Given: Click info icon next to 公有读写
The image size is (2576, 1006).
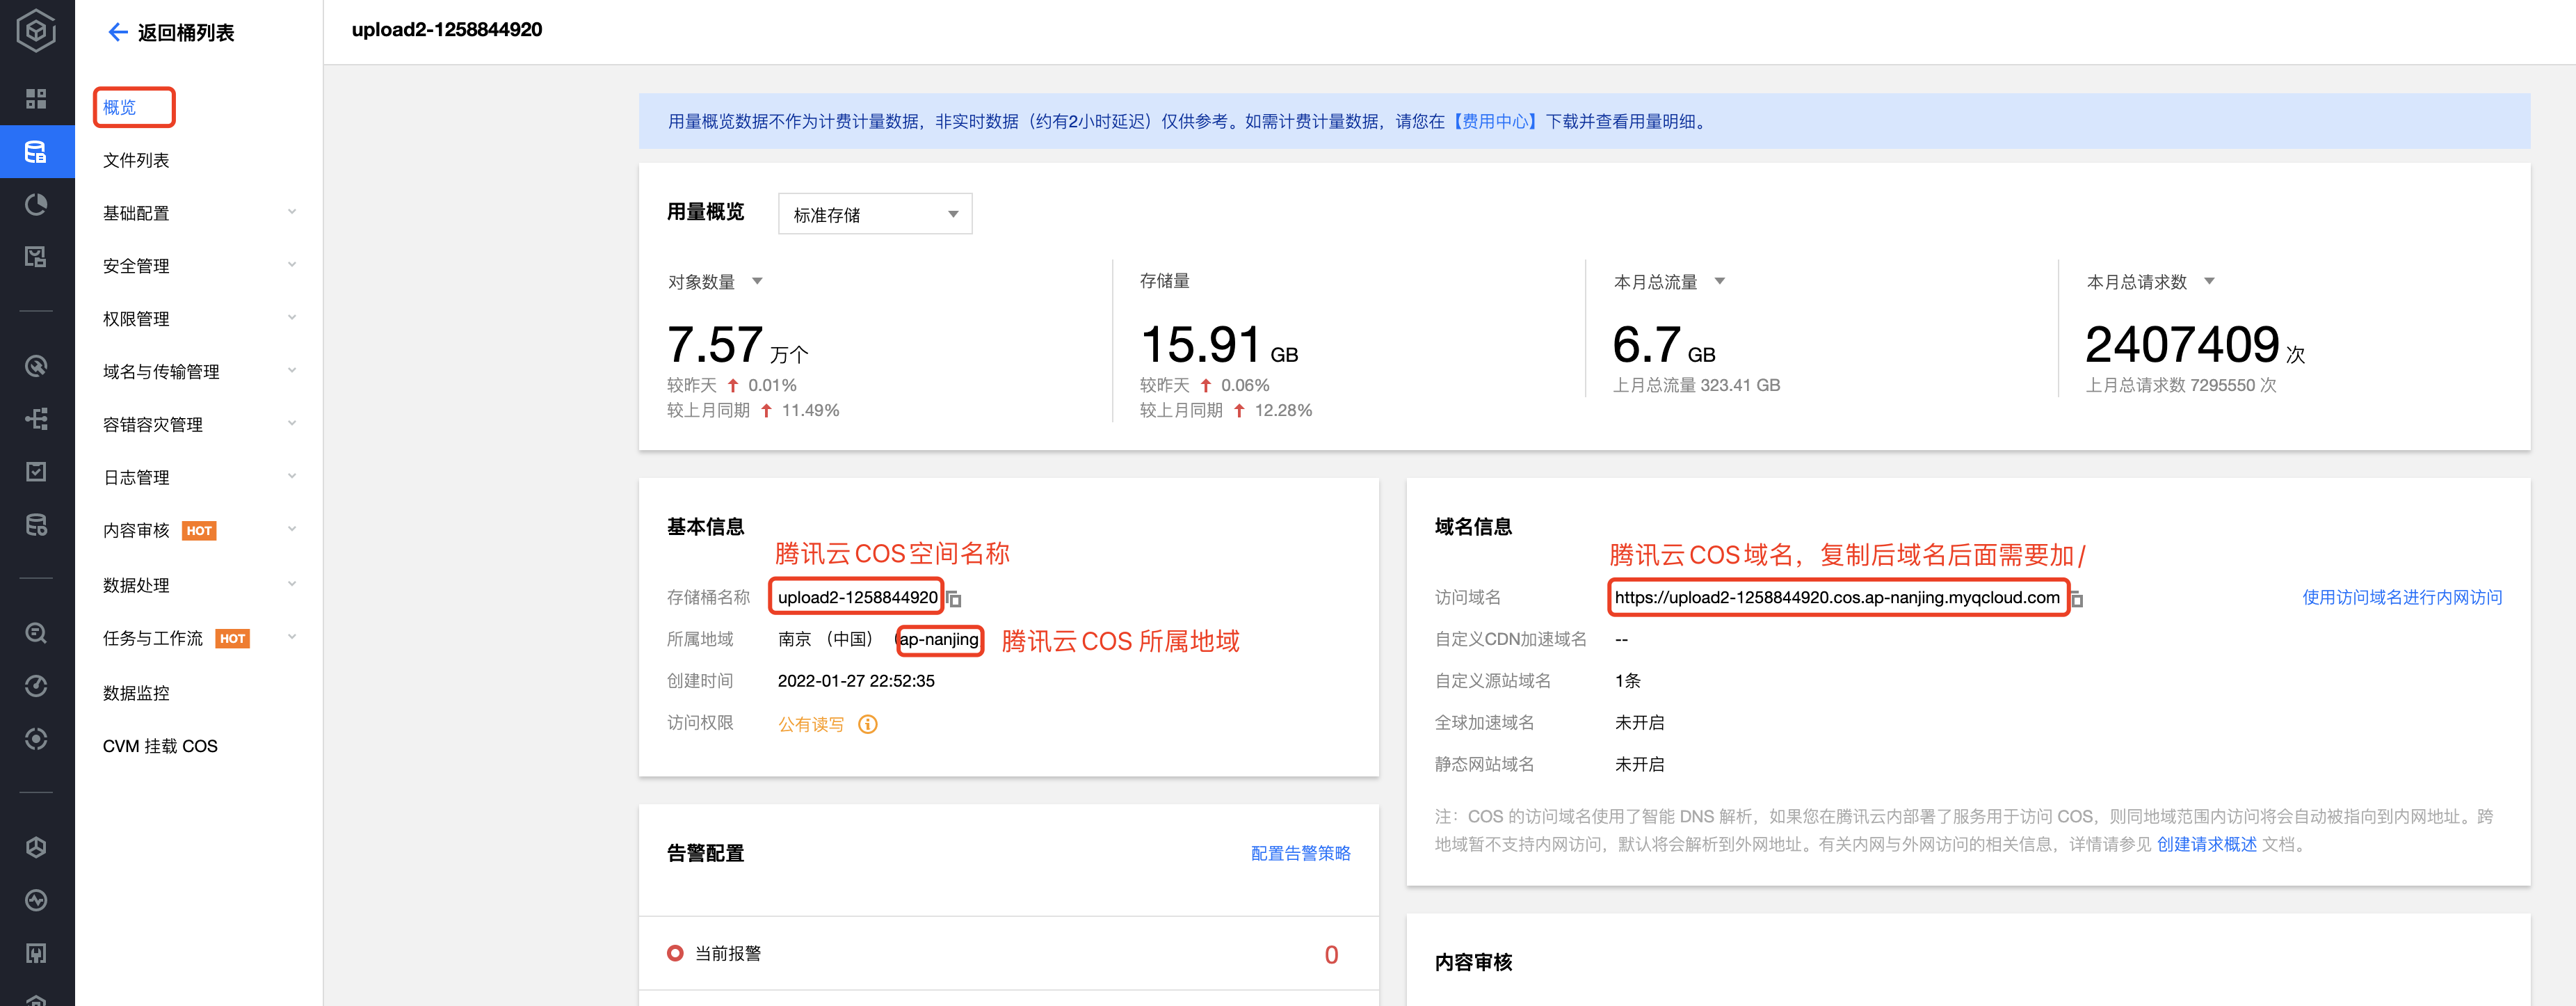Looking at the screenshot, I should click(868, 724).
